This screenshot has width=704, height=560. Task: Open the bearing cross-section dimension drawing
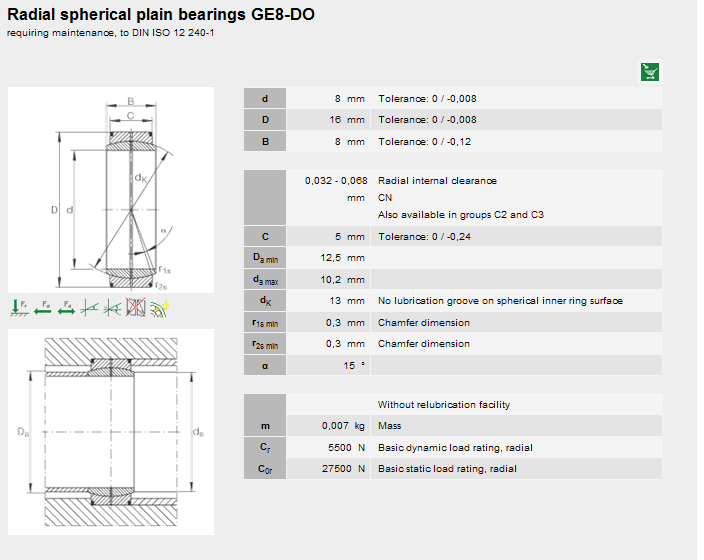111,190
